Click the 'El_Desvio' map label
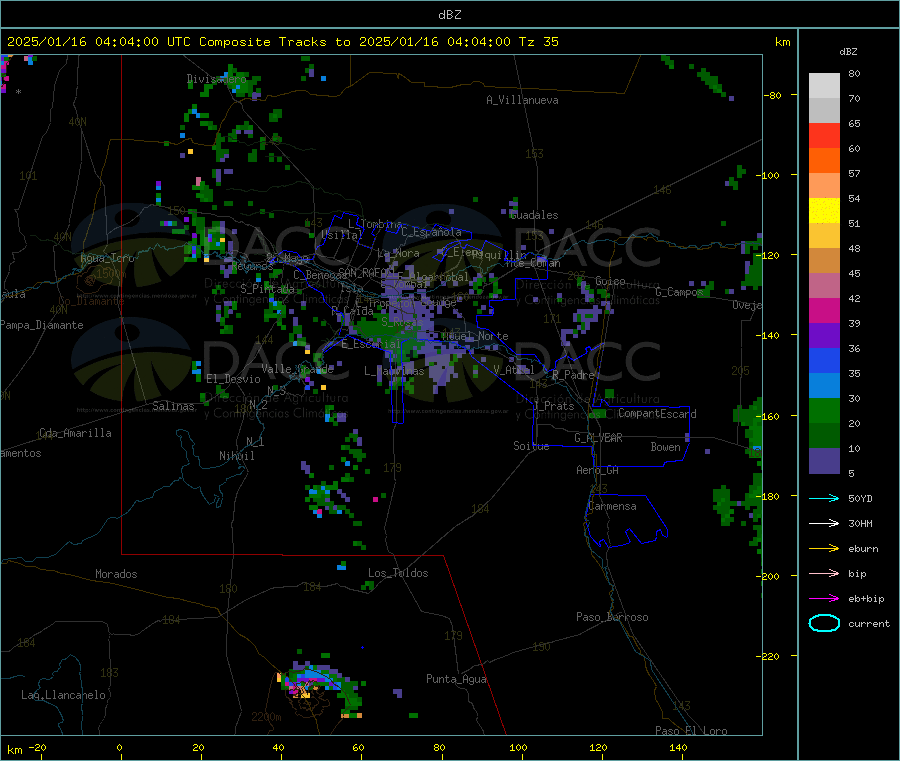Image resolution: width=900 pixels, height=761 pixels. pos(234,379)
